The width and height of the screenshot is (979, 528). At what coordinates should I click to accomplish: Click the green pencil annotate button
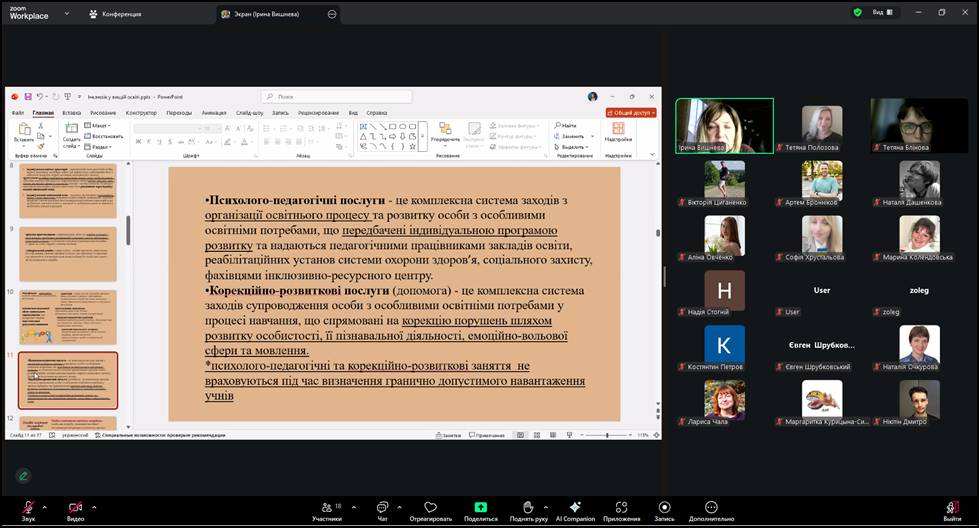23,475
